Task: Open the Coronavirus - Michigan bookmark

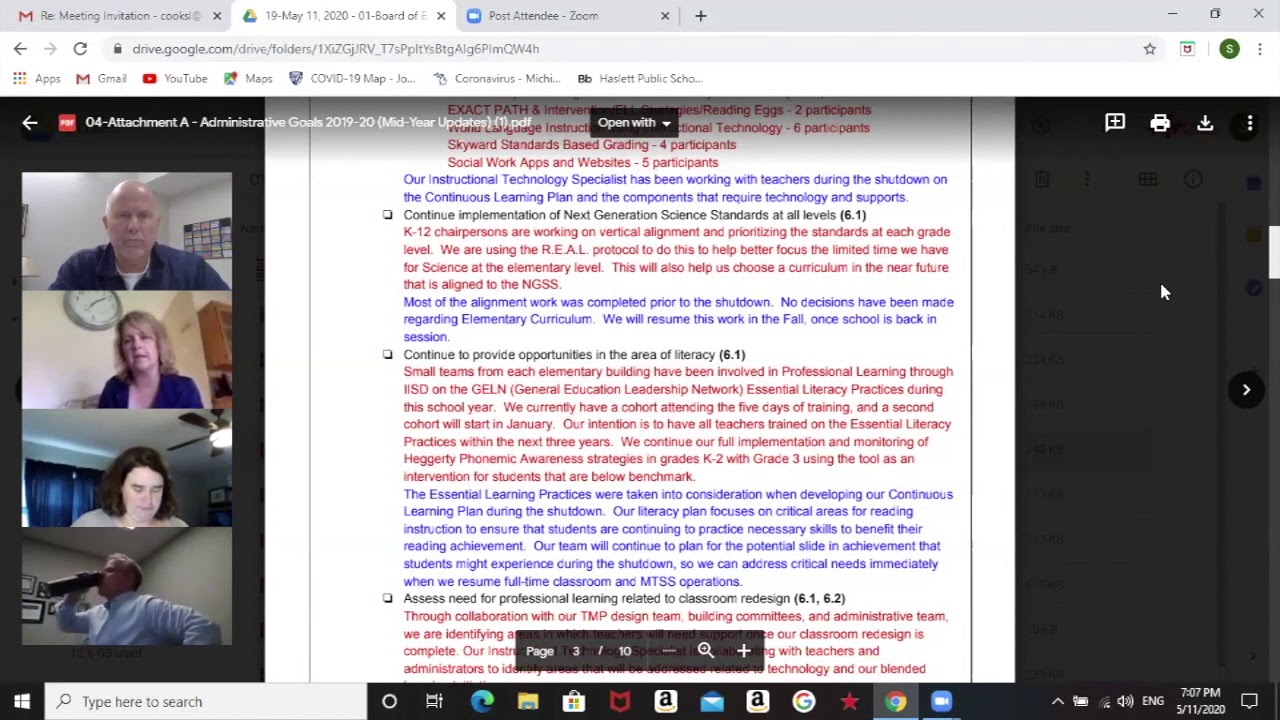Action: [x=497, y=78]
